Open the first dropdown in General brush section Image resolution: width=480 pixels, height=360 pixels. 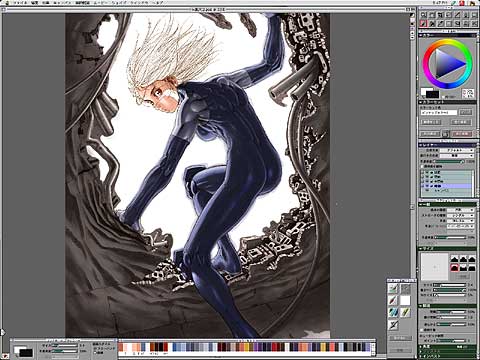(460, 210)
